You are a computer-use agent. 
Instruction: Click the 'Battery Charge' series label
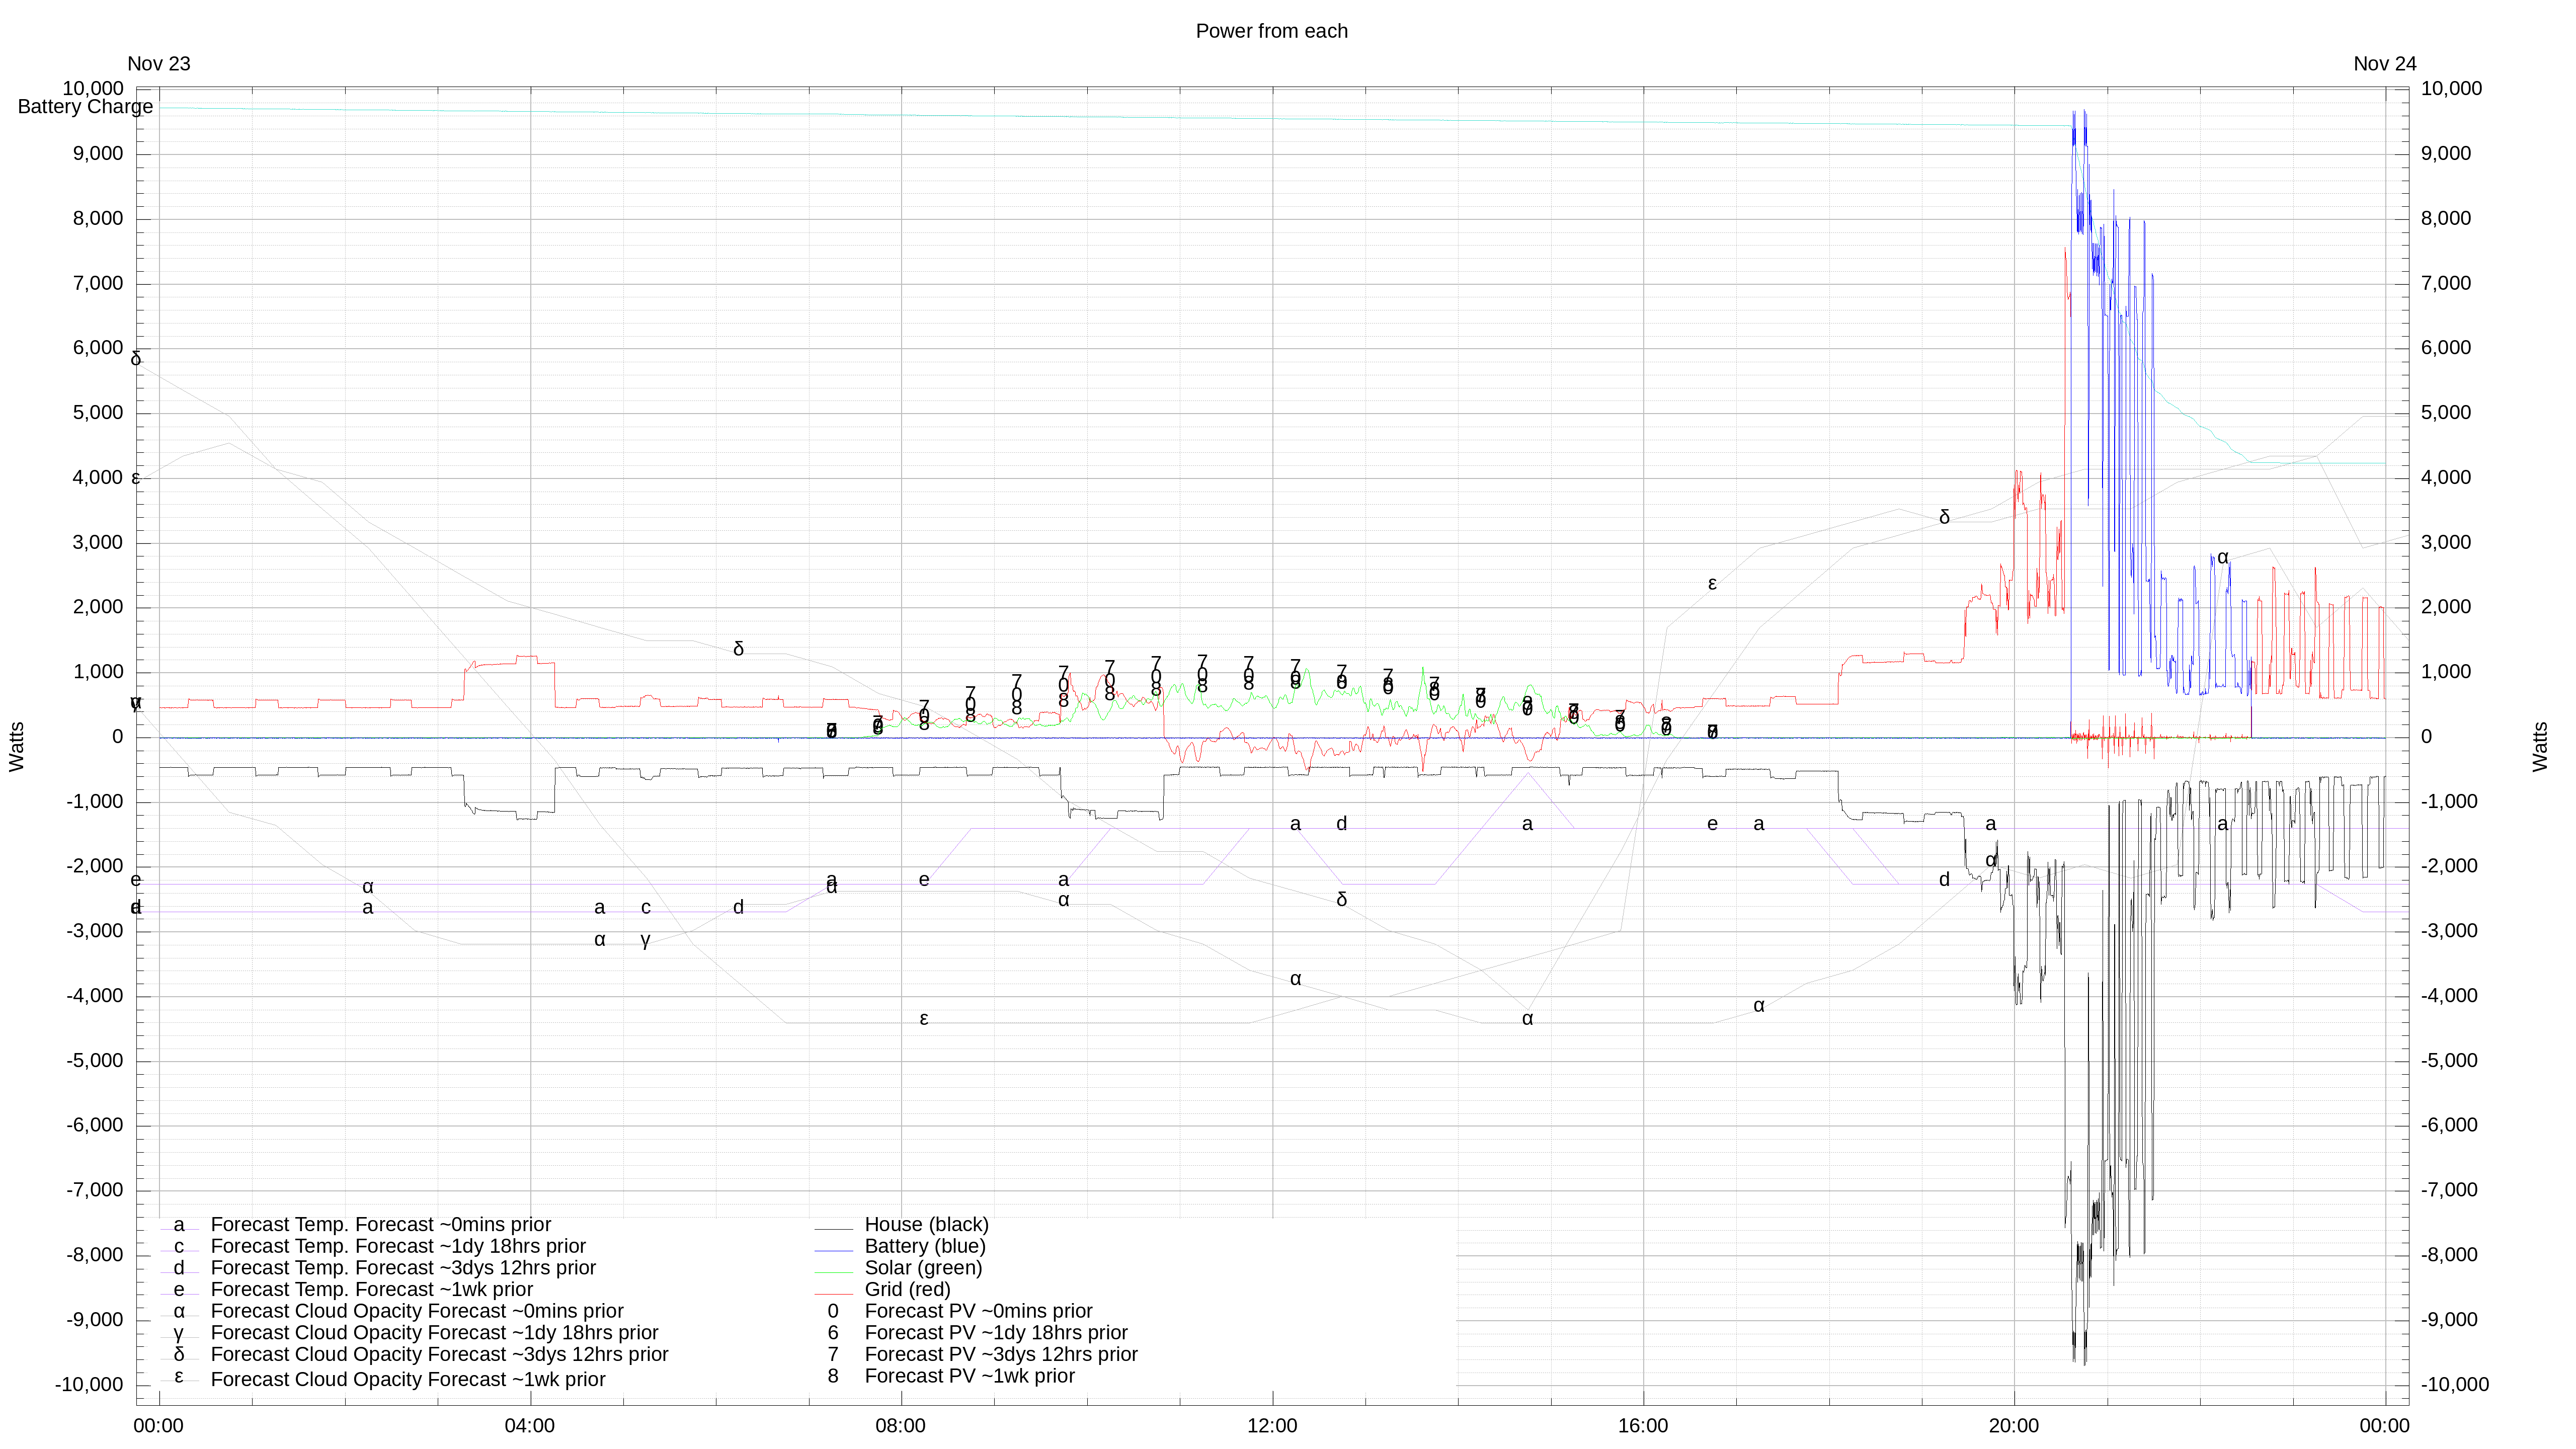coord(86,107)
